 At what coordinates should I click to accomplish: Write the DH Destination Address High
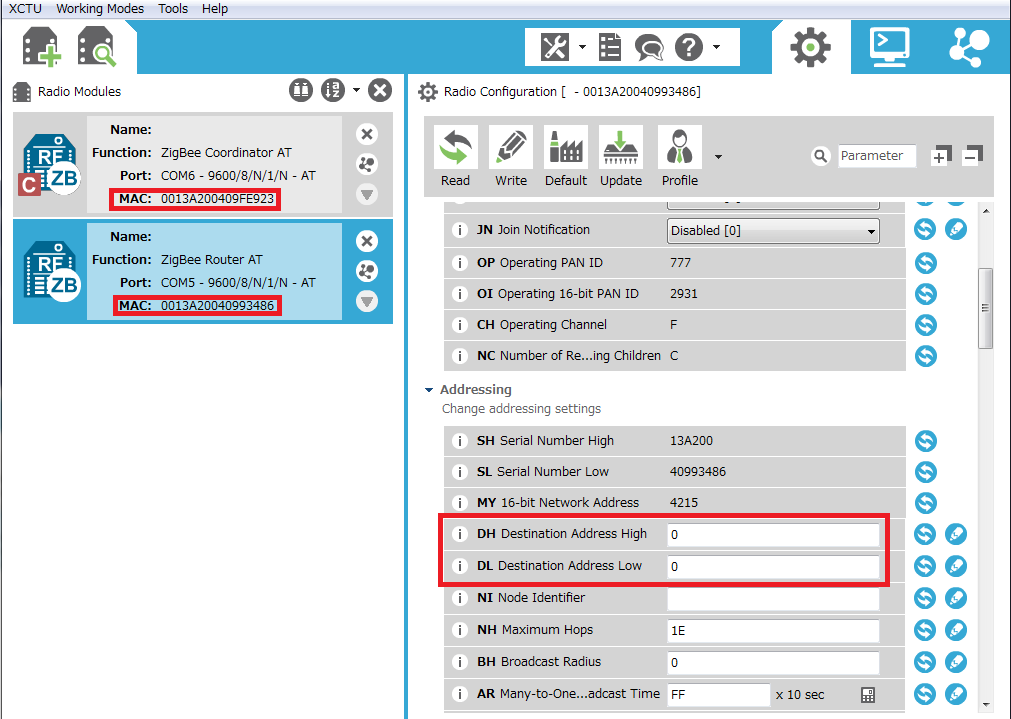pos(956,534)
